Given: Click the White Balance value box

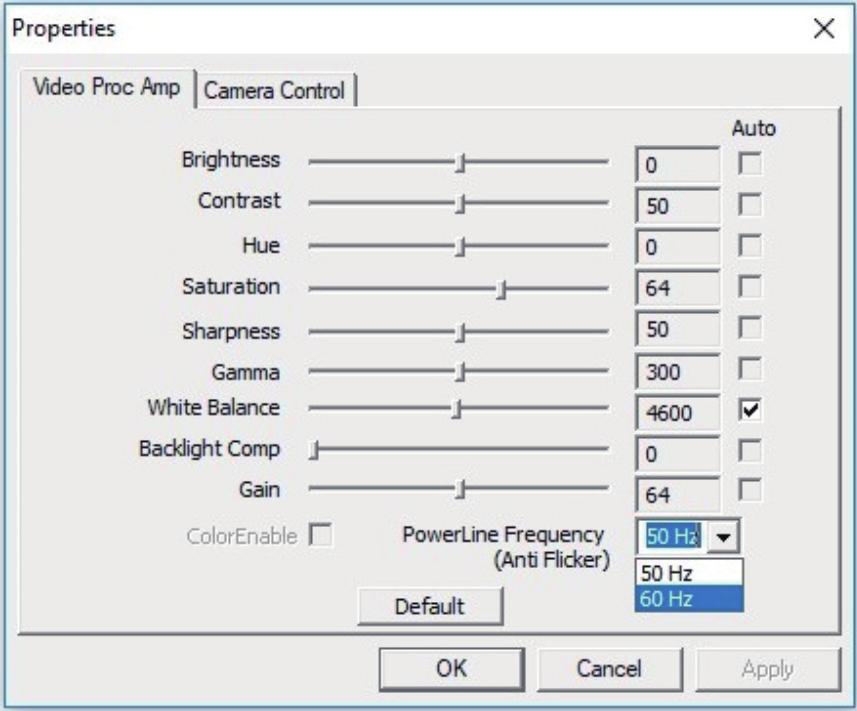Looking at the screenshot, I should click(x=677, y=413).
